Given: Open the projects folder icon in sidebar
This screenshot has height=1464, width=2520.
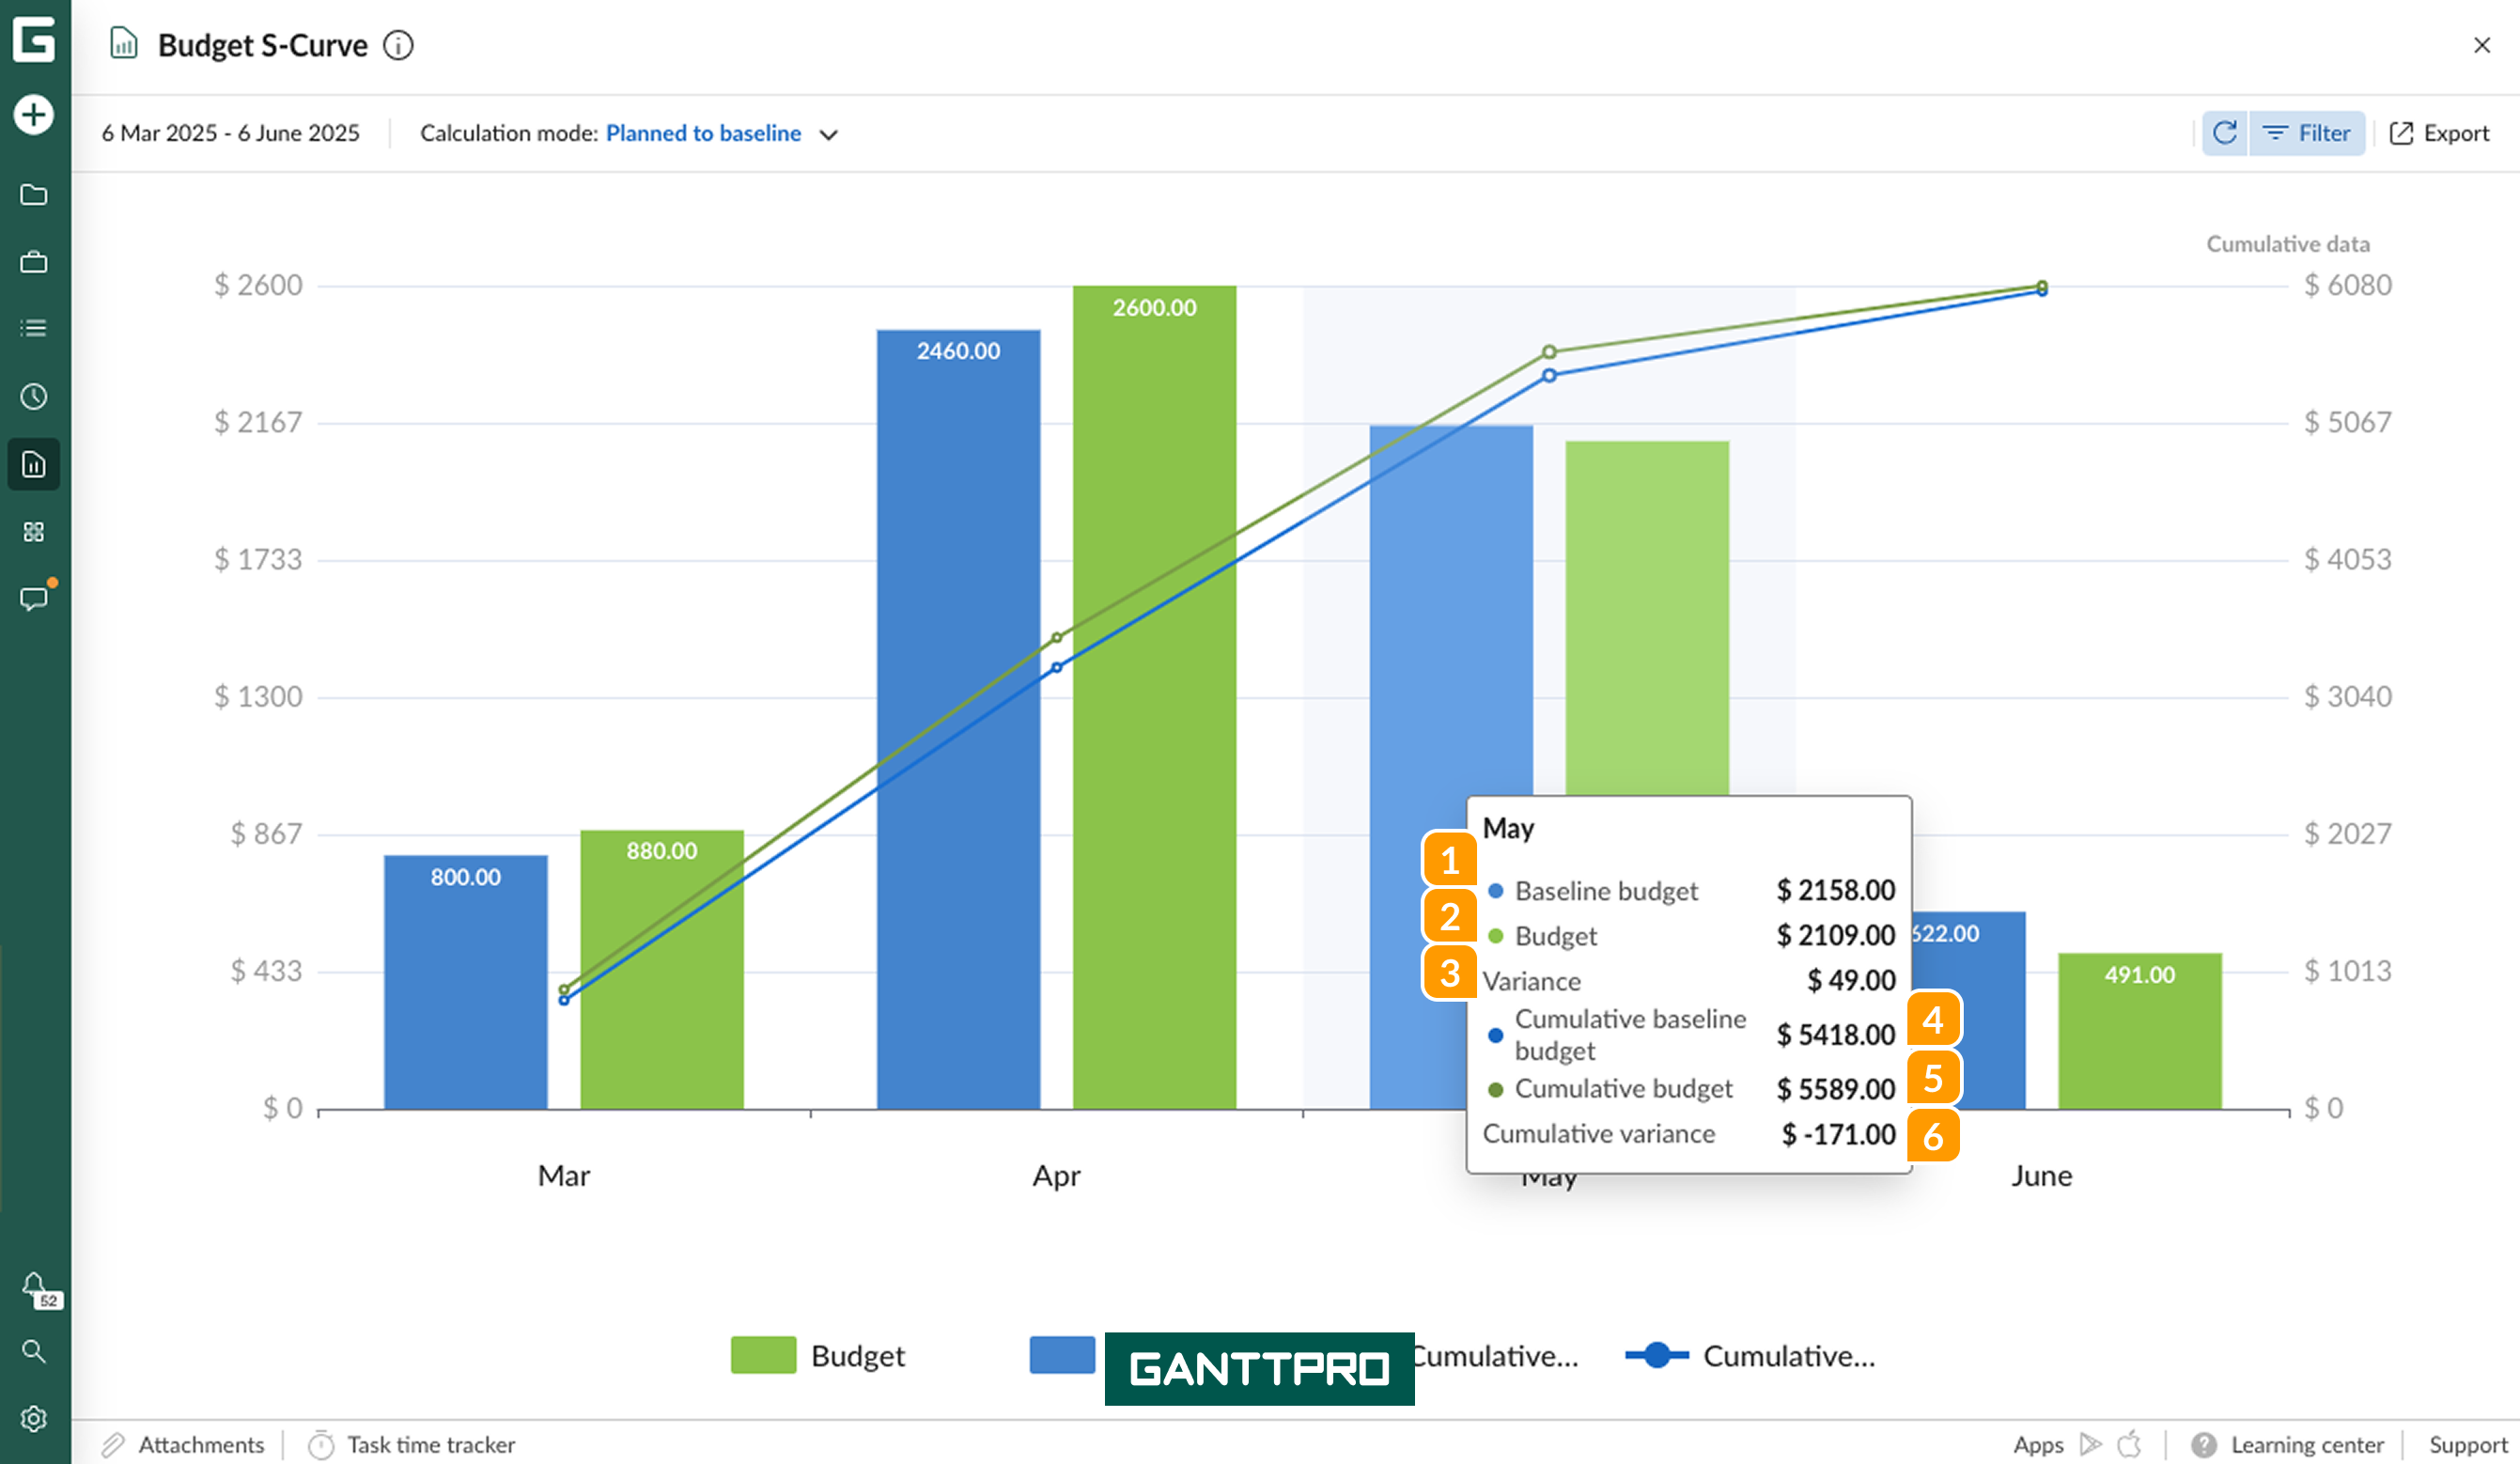Looking at the screenshot, I should point(34,194).
